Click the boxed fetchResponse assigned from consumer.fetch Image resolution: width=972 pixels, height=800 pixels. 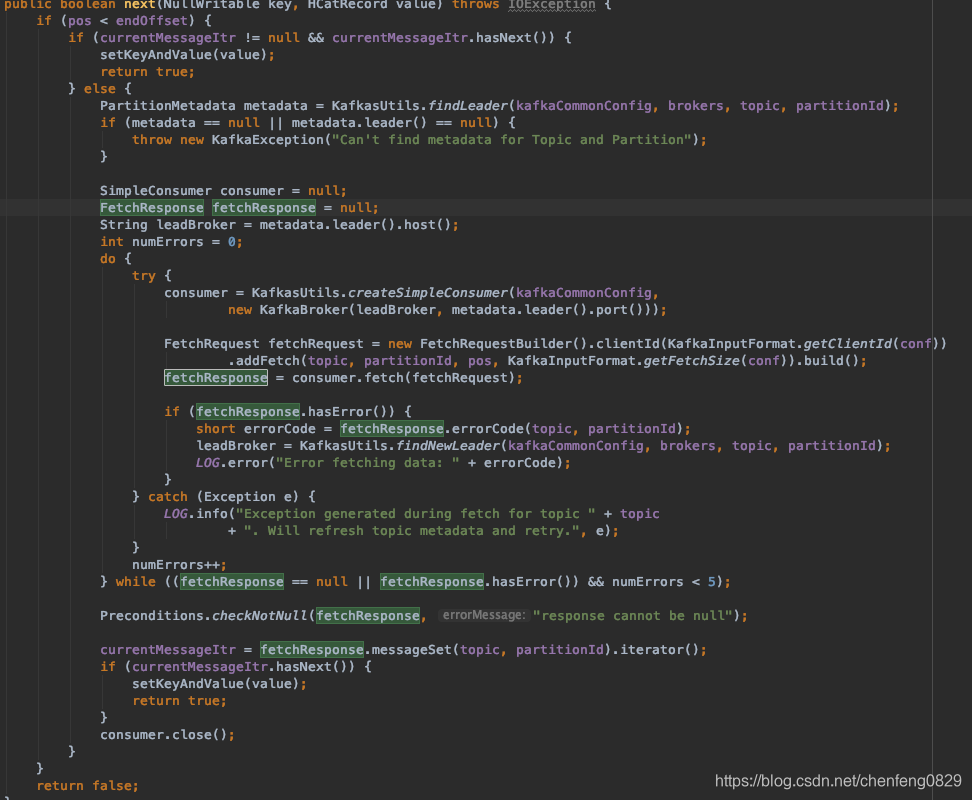pos(216,377)
